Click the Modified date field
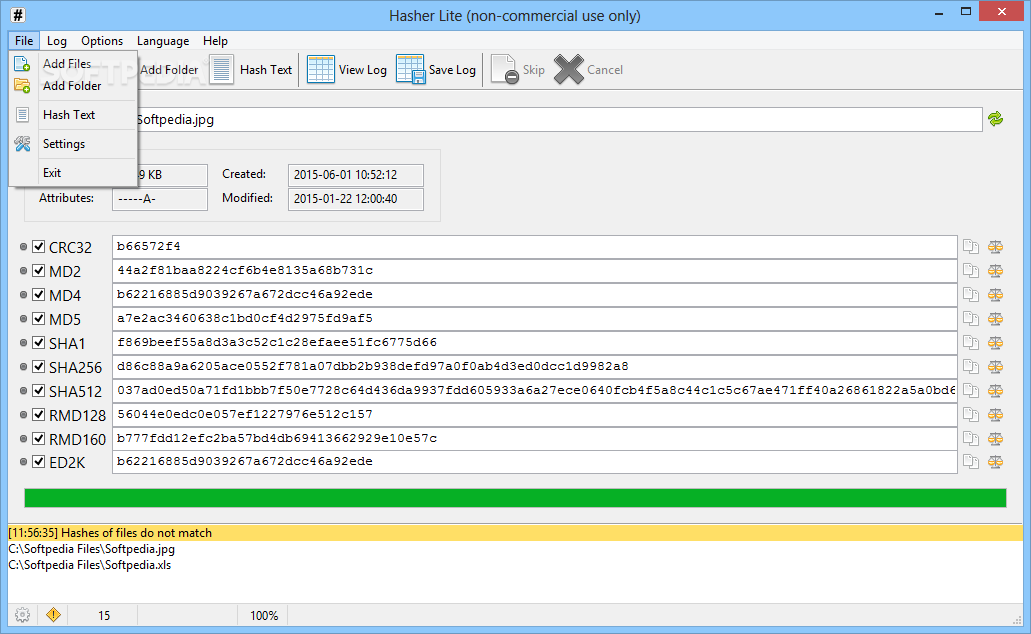The image size is (1031, 634). click(356, 199)
